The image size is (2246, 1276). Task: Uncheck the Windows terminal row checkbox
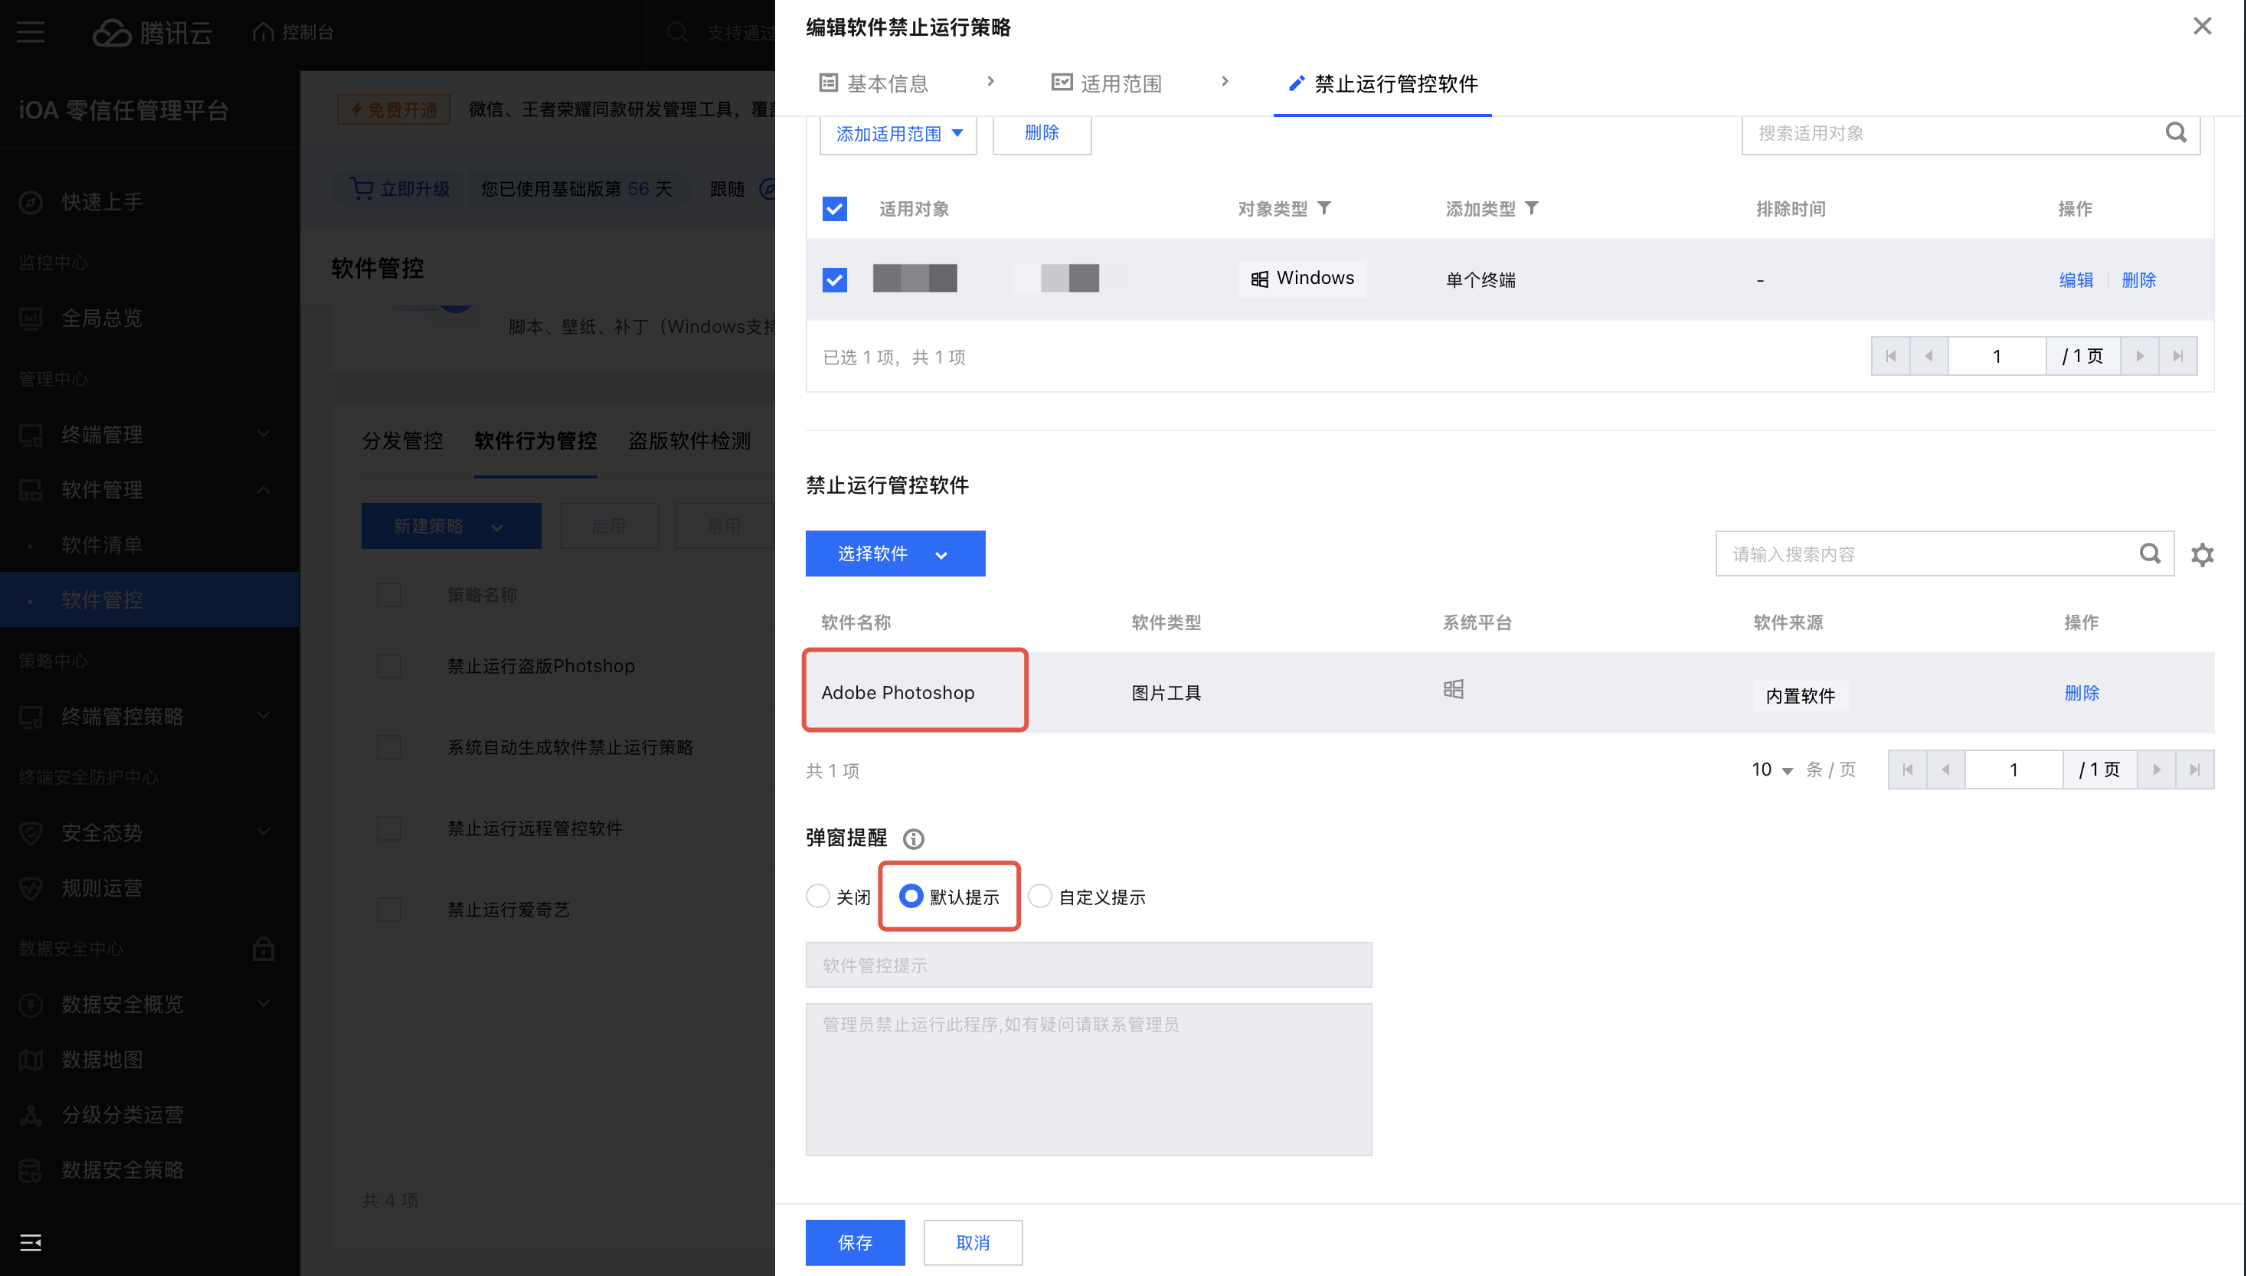[834, 280]
